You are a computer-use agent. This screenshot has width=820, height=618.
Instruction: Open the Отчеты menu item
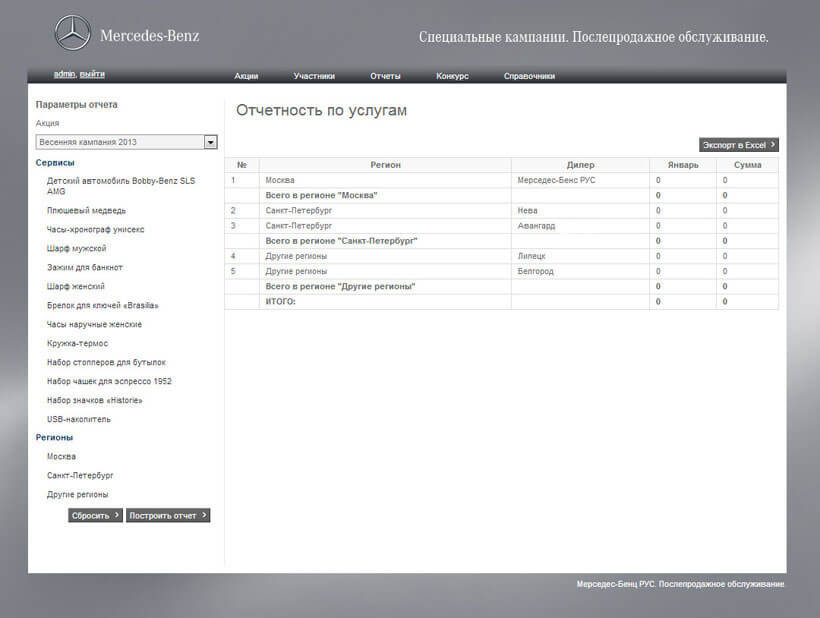(385, 76)
